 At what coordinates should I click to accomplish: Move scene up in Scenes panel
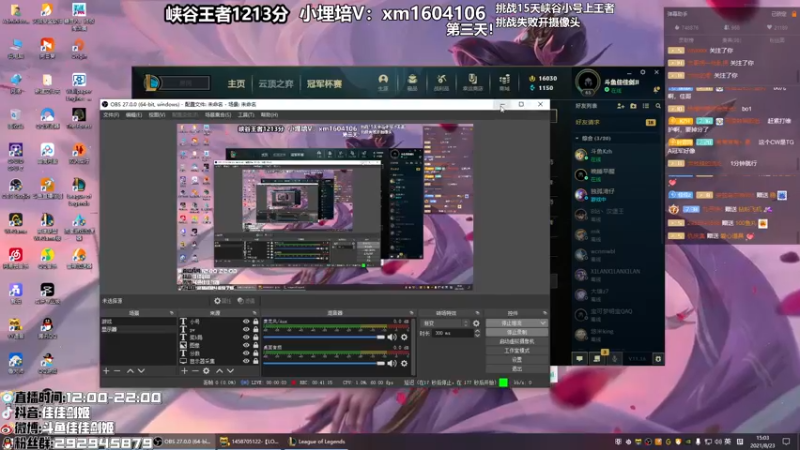(x=130, y=371)
